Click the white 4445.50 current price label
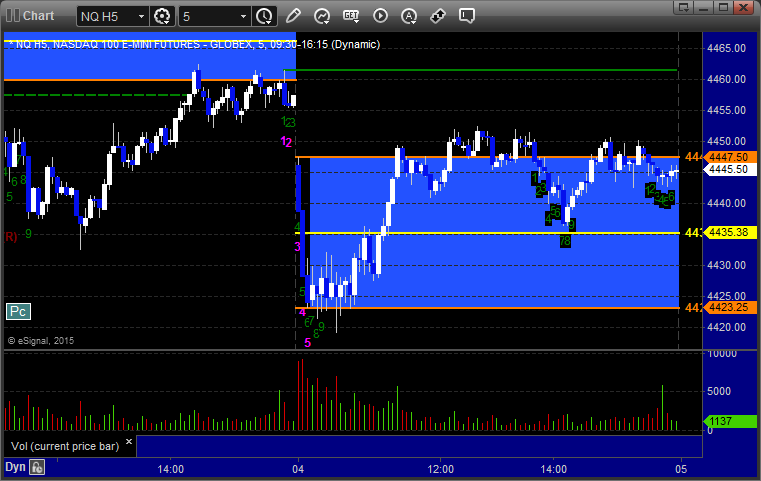This screenshot has height=481, width=761. pyautogui.click(x=730, y=169)
